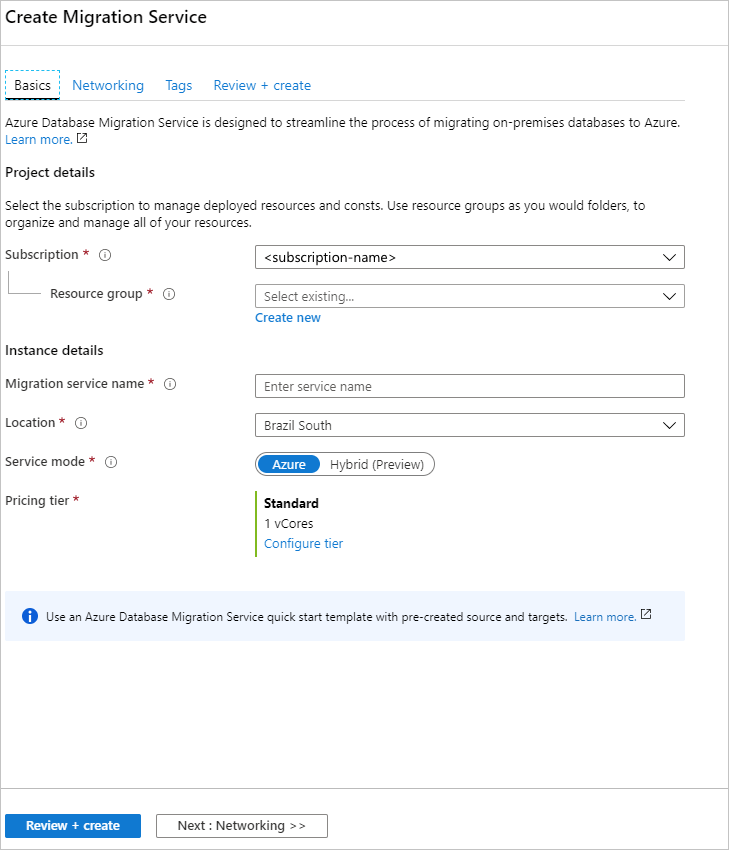
Task: Click Next : Networking button
Action: click(x=241, y=825)
